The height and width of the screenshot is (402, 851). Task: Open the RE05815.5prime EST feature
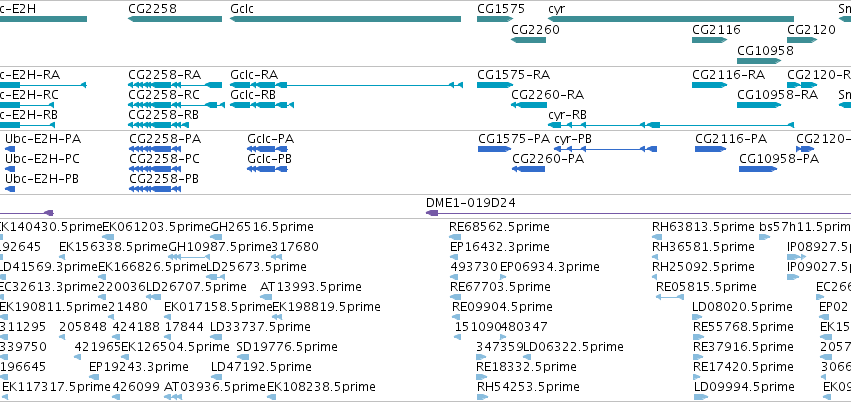click(670, 296)
